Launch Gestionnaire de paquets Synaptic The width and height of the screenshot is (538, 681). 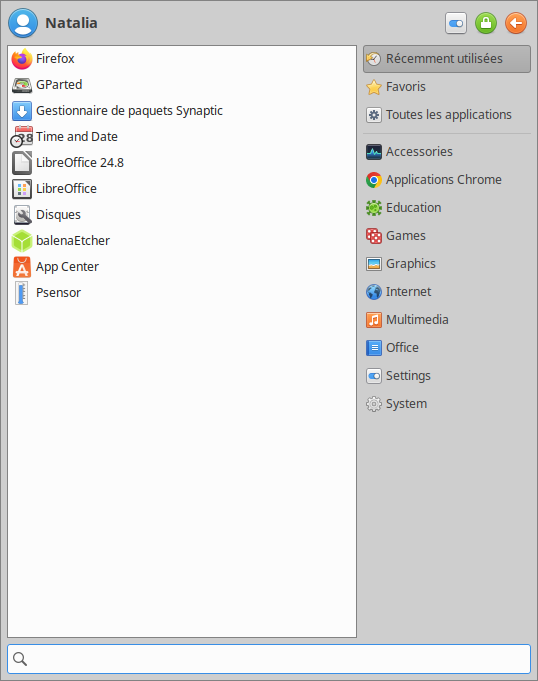pos(129,111)
